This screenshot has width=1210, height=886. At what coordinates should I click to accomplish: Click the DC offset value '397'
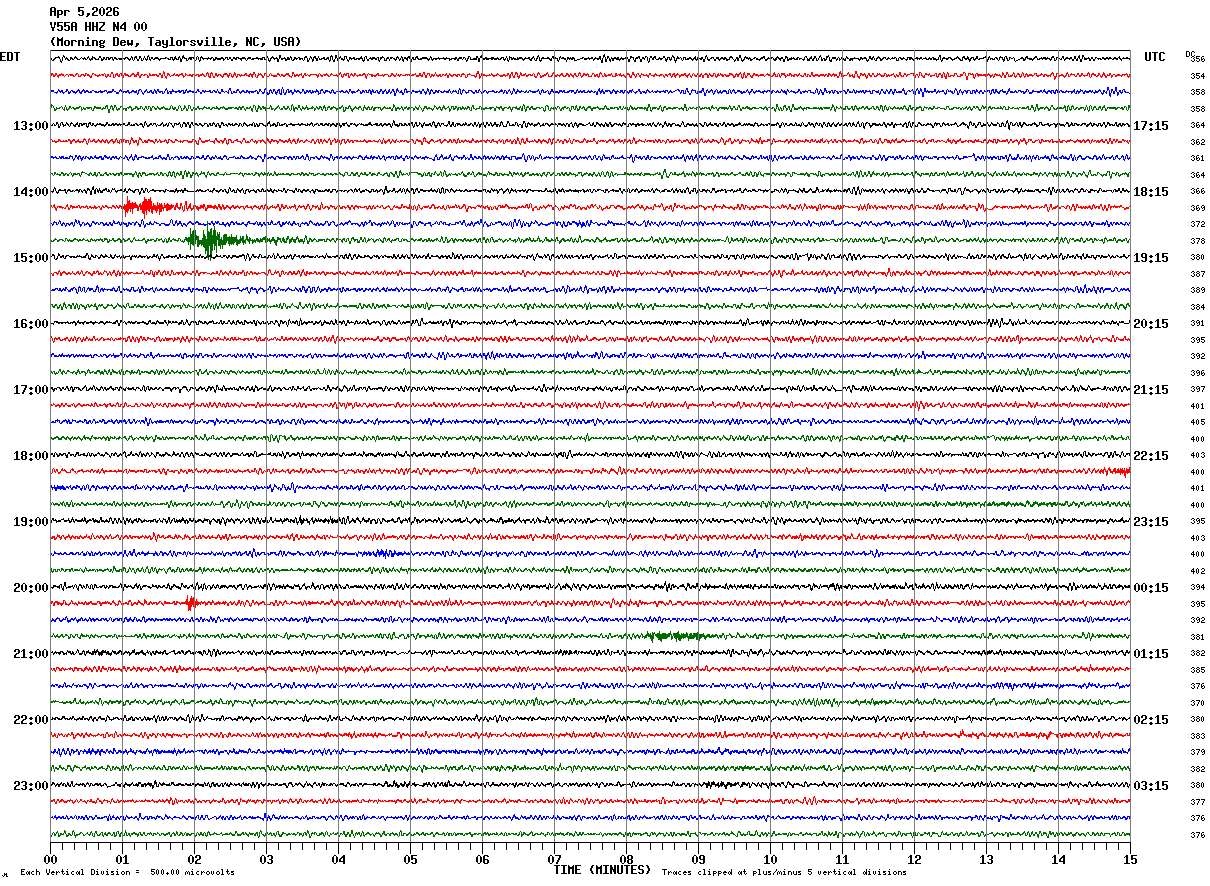1197,389
